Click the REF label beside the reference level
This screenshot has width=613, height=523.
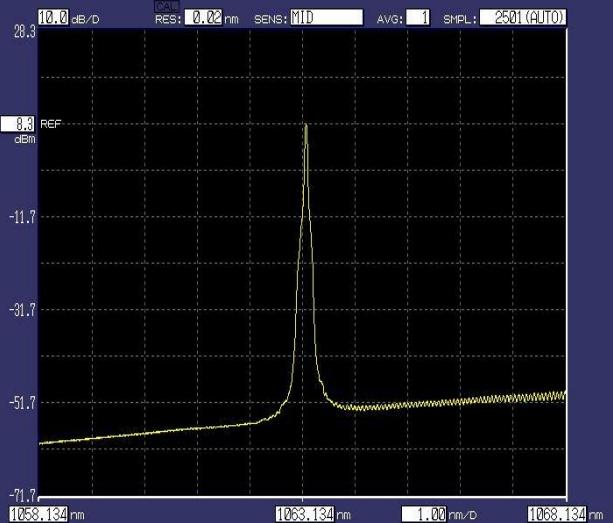pos(50,124)
